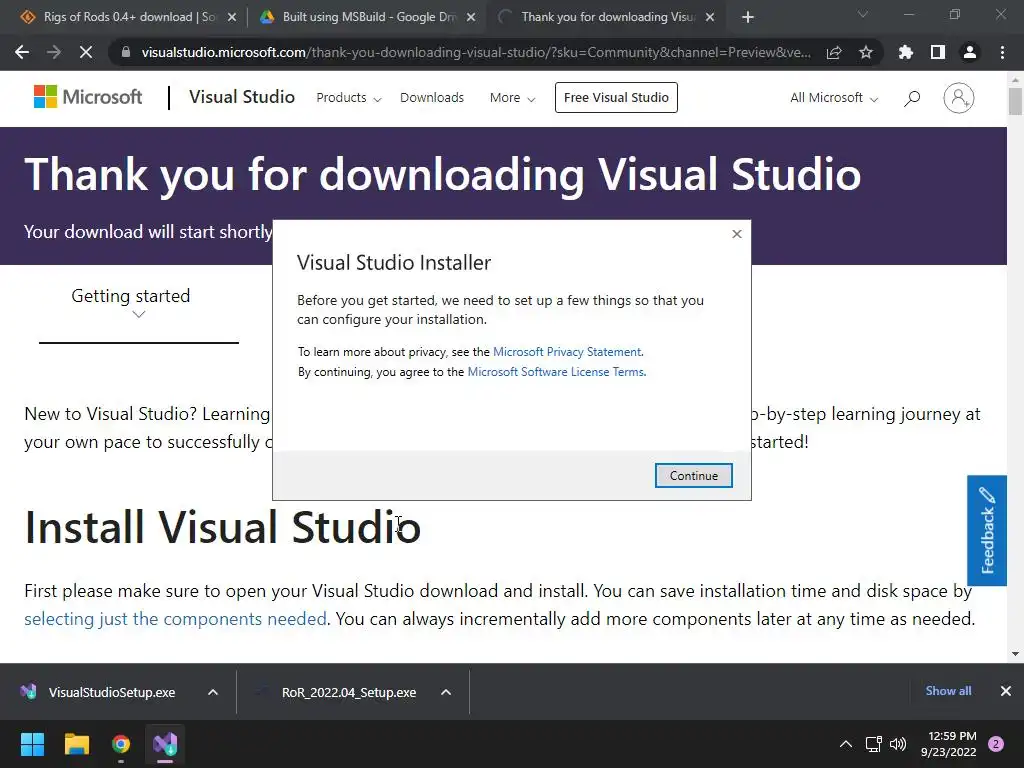Click the browser back arrow
Image resolution: width=1024 pixels, height=768 pixels.
pyautogui.click(x=22, y=52)
